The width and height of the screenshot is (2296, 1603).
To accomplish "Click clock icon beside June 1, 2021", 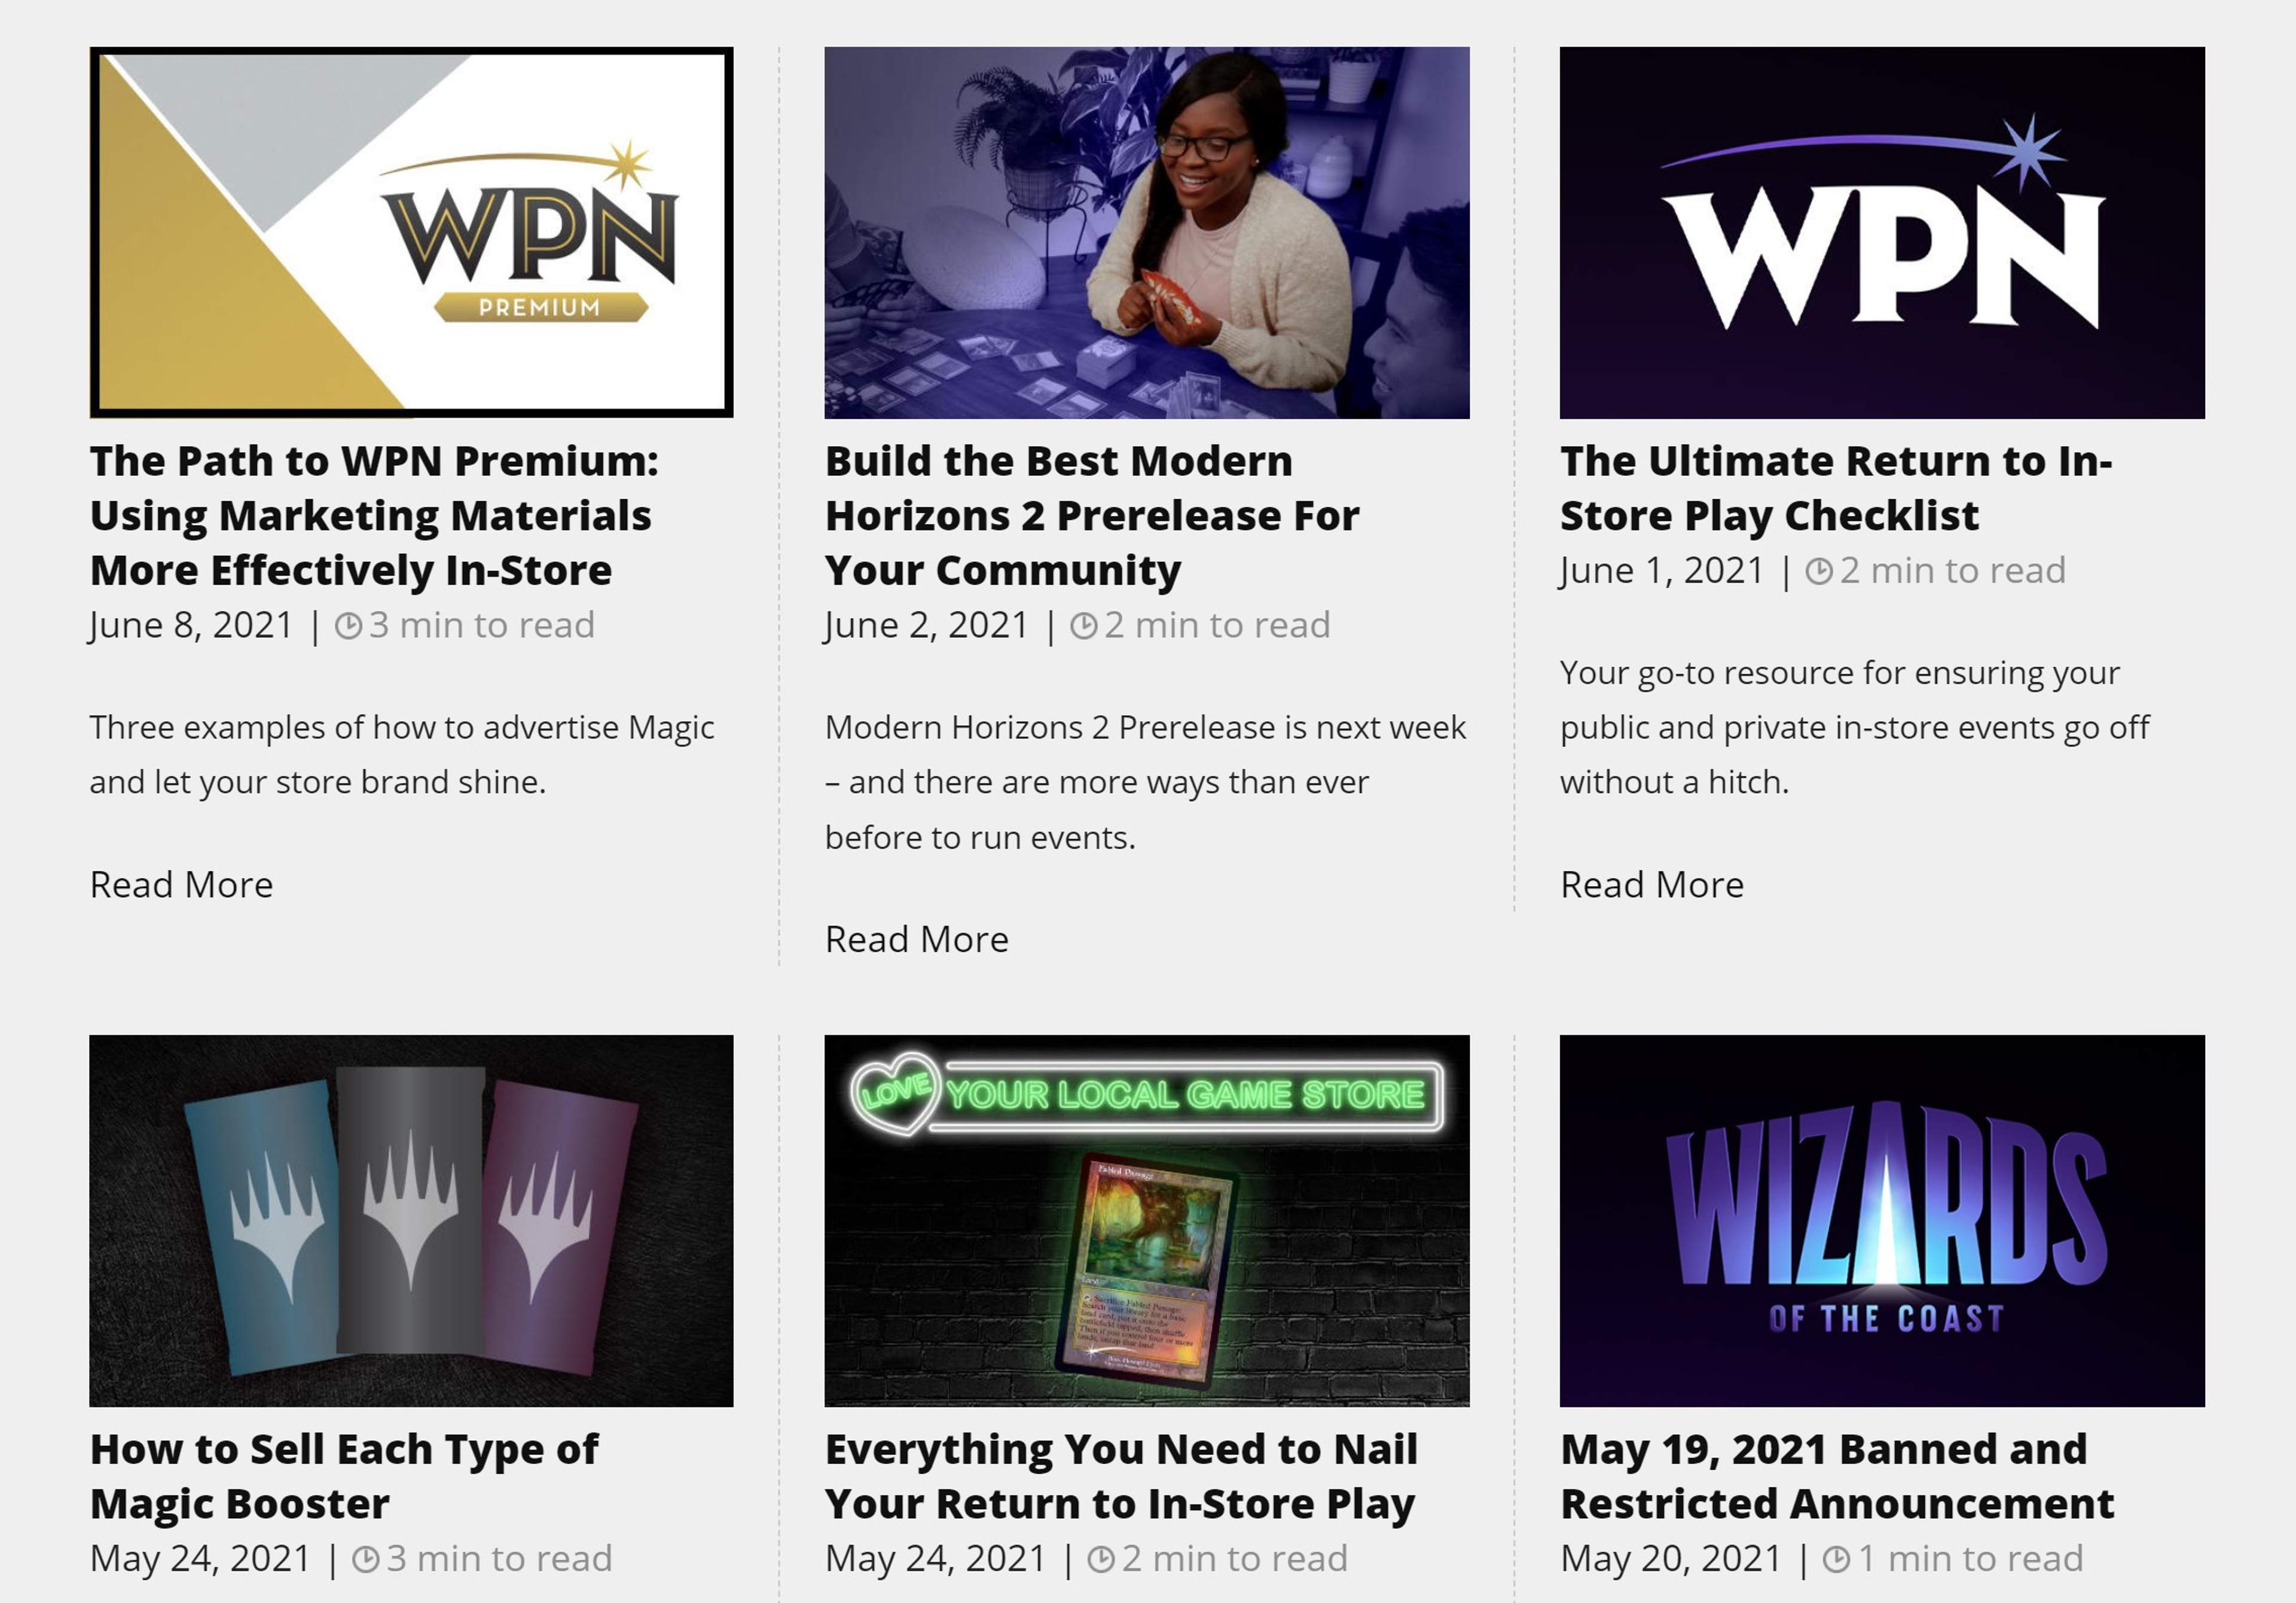I will [x=1819, y=571].
